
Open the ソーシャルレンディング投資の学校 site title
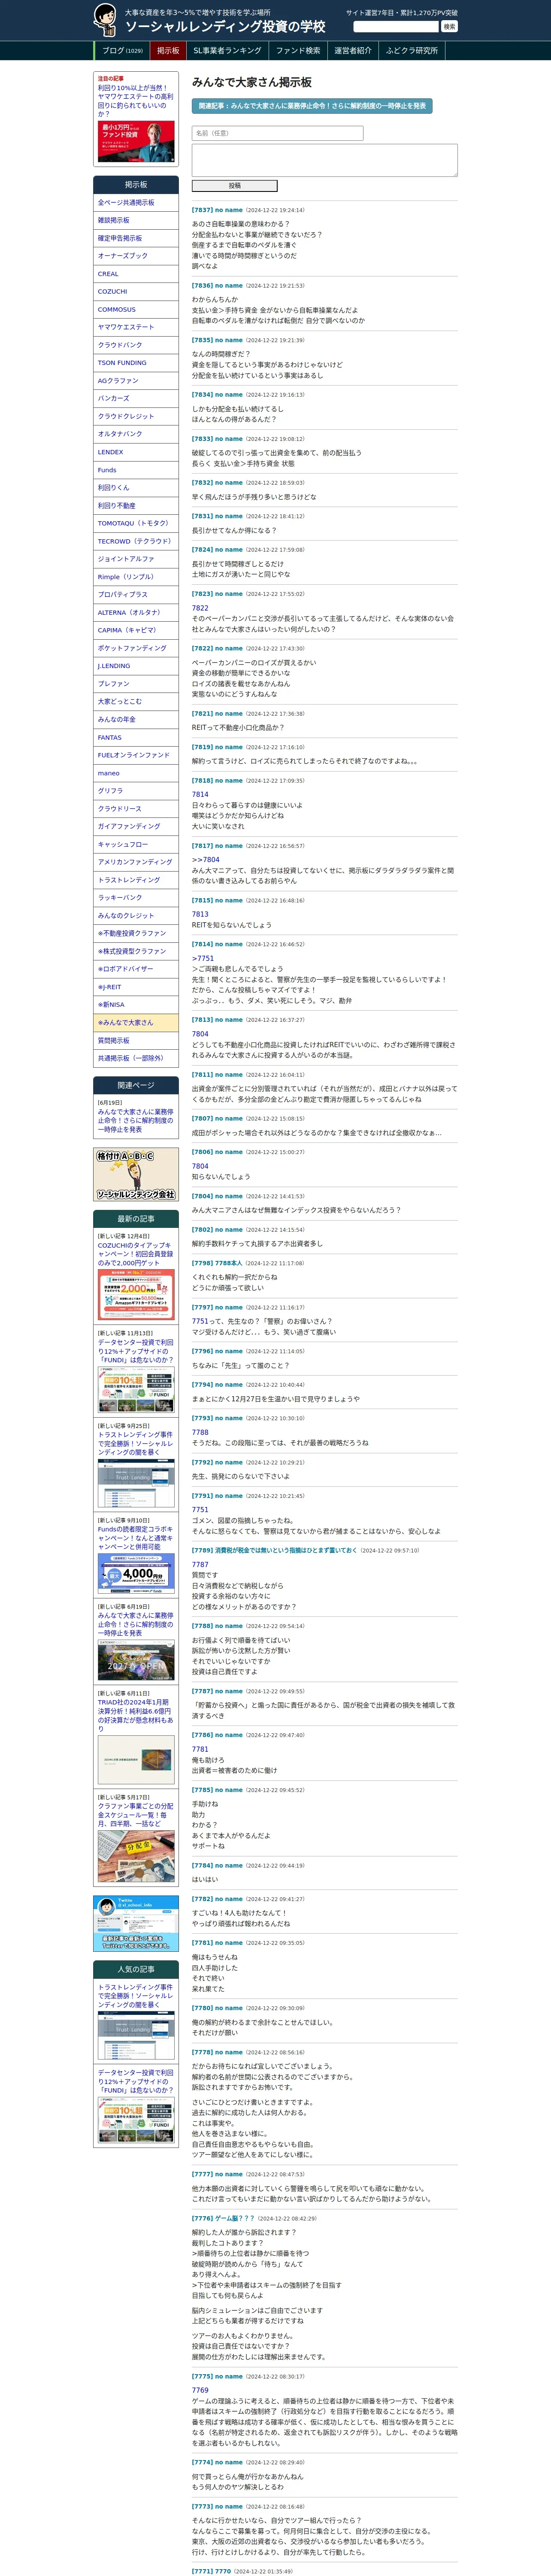click(225, 26)
